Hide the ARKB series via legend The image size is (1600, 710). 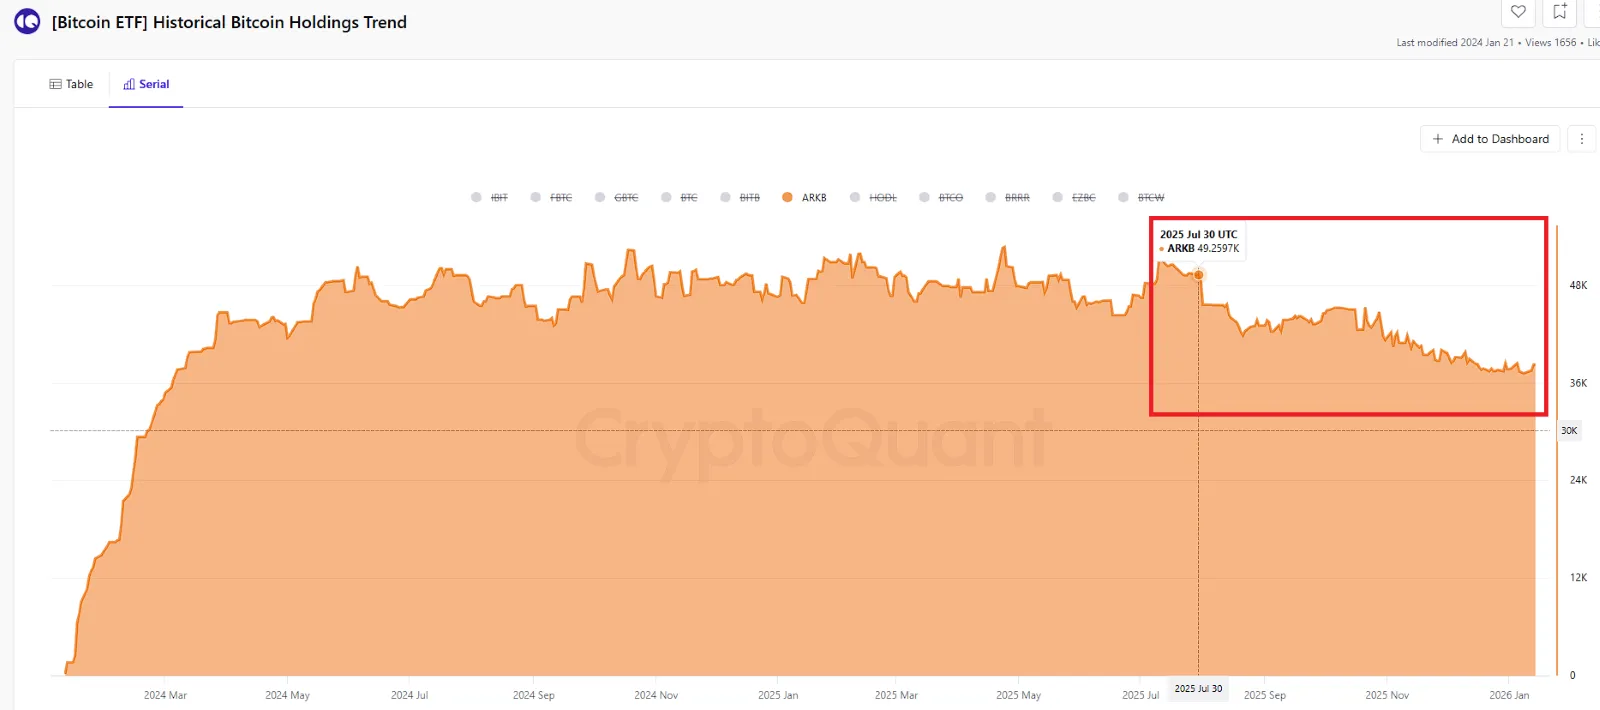[x=814, y=198]
